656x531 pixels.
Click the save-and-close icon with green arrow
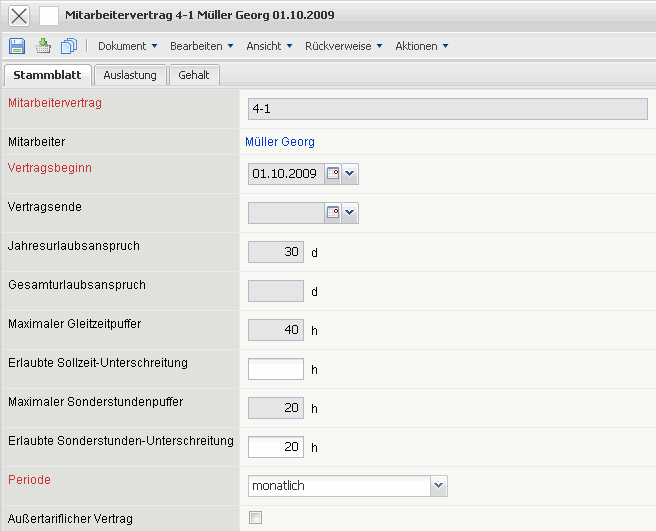tap(43, 46)
